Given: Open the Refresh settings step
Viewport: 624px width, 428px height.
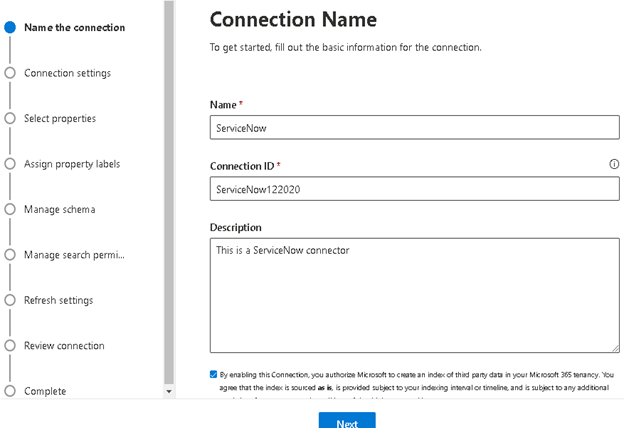Looking at the screenshot, I should (58, 300).
